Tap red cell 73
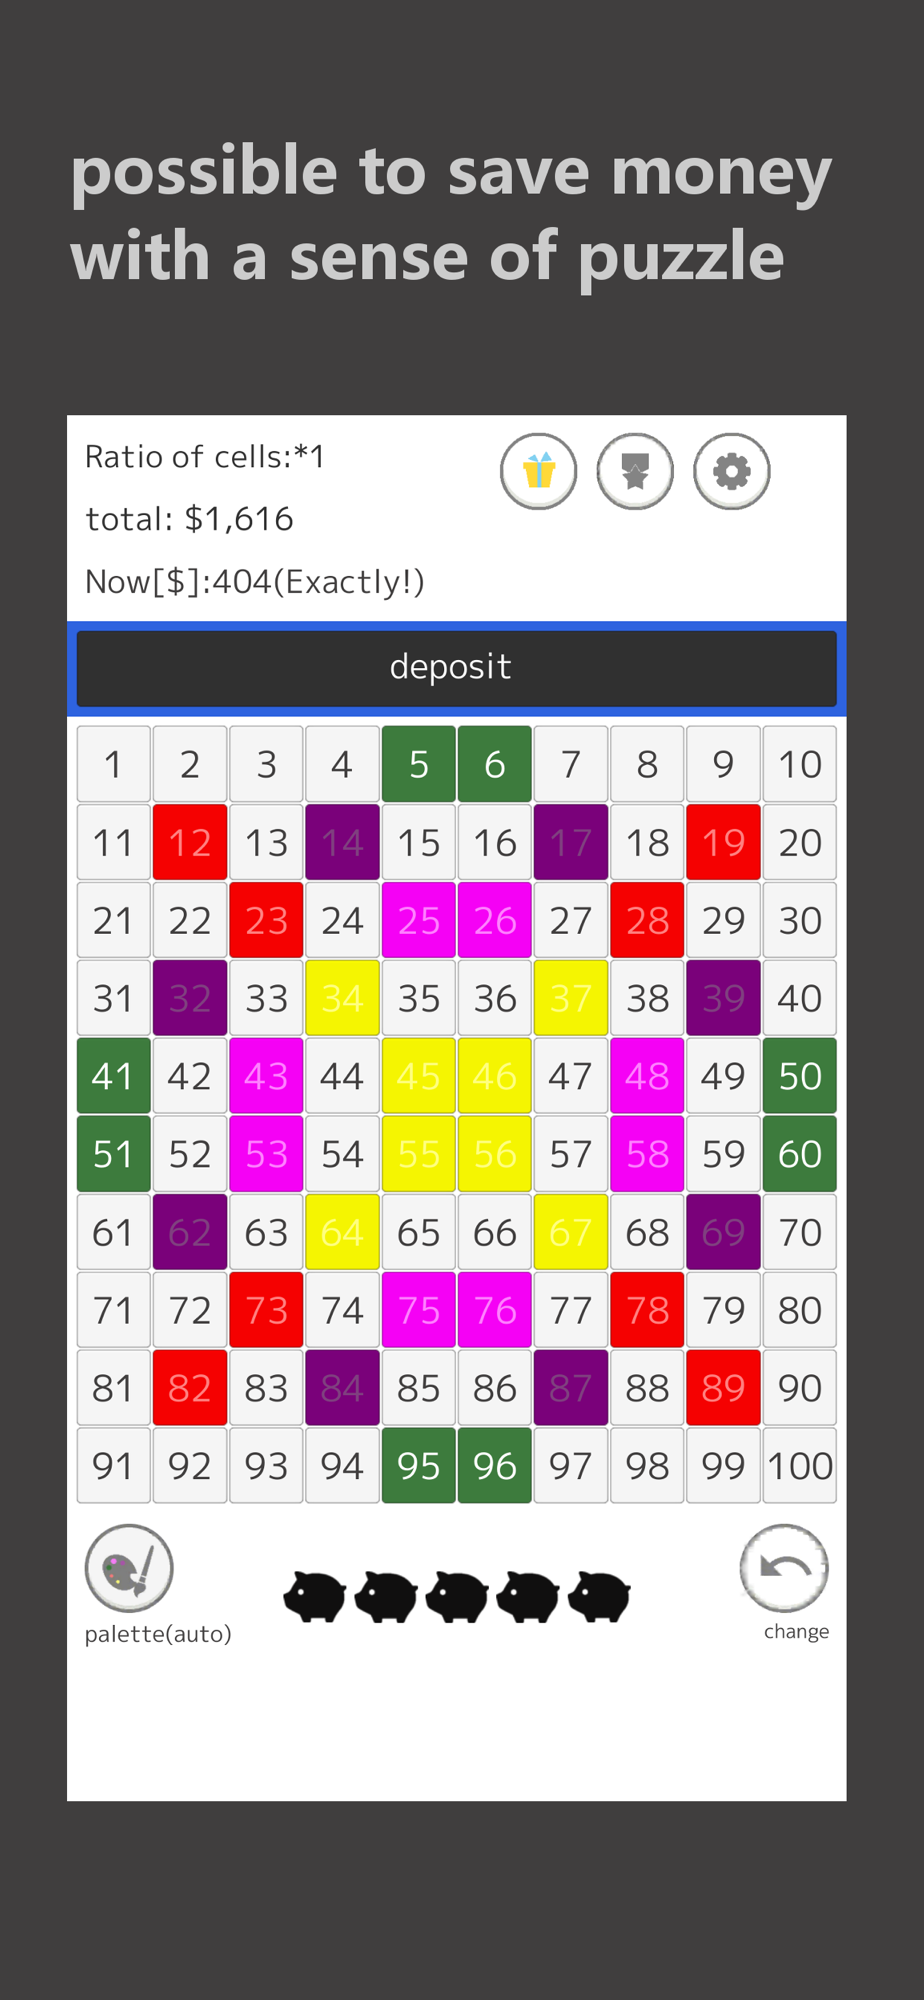 click(266, 1310)
